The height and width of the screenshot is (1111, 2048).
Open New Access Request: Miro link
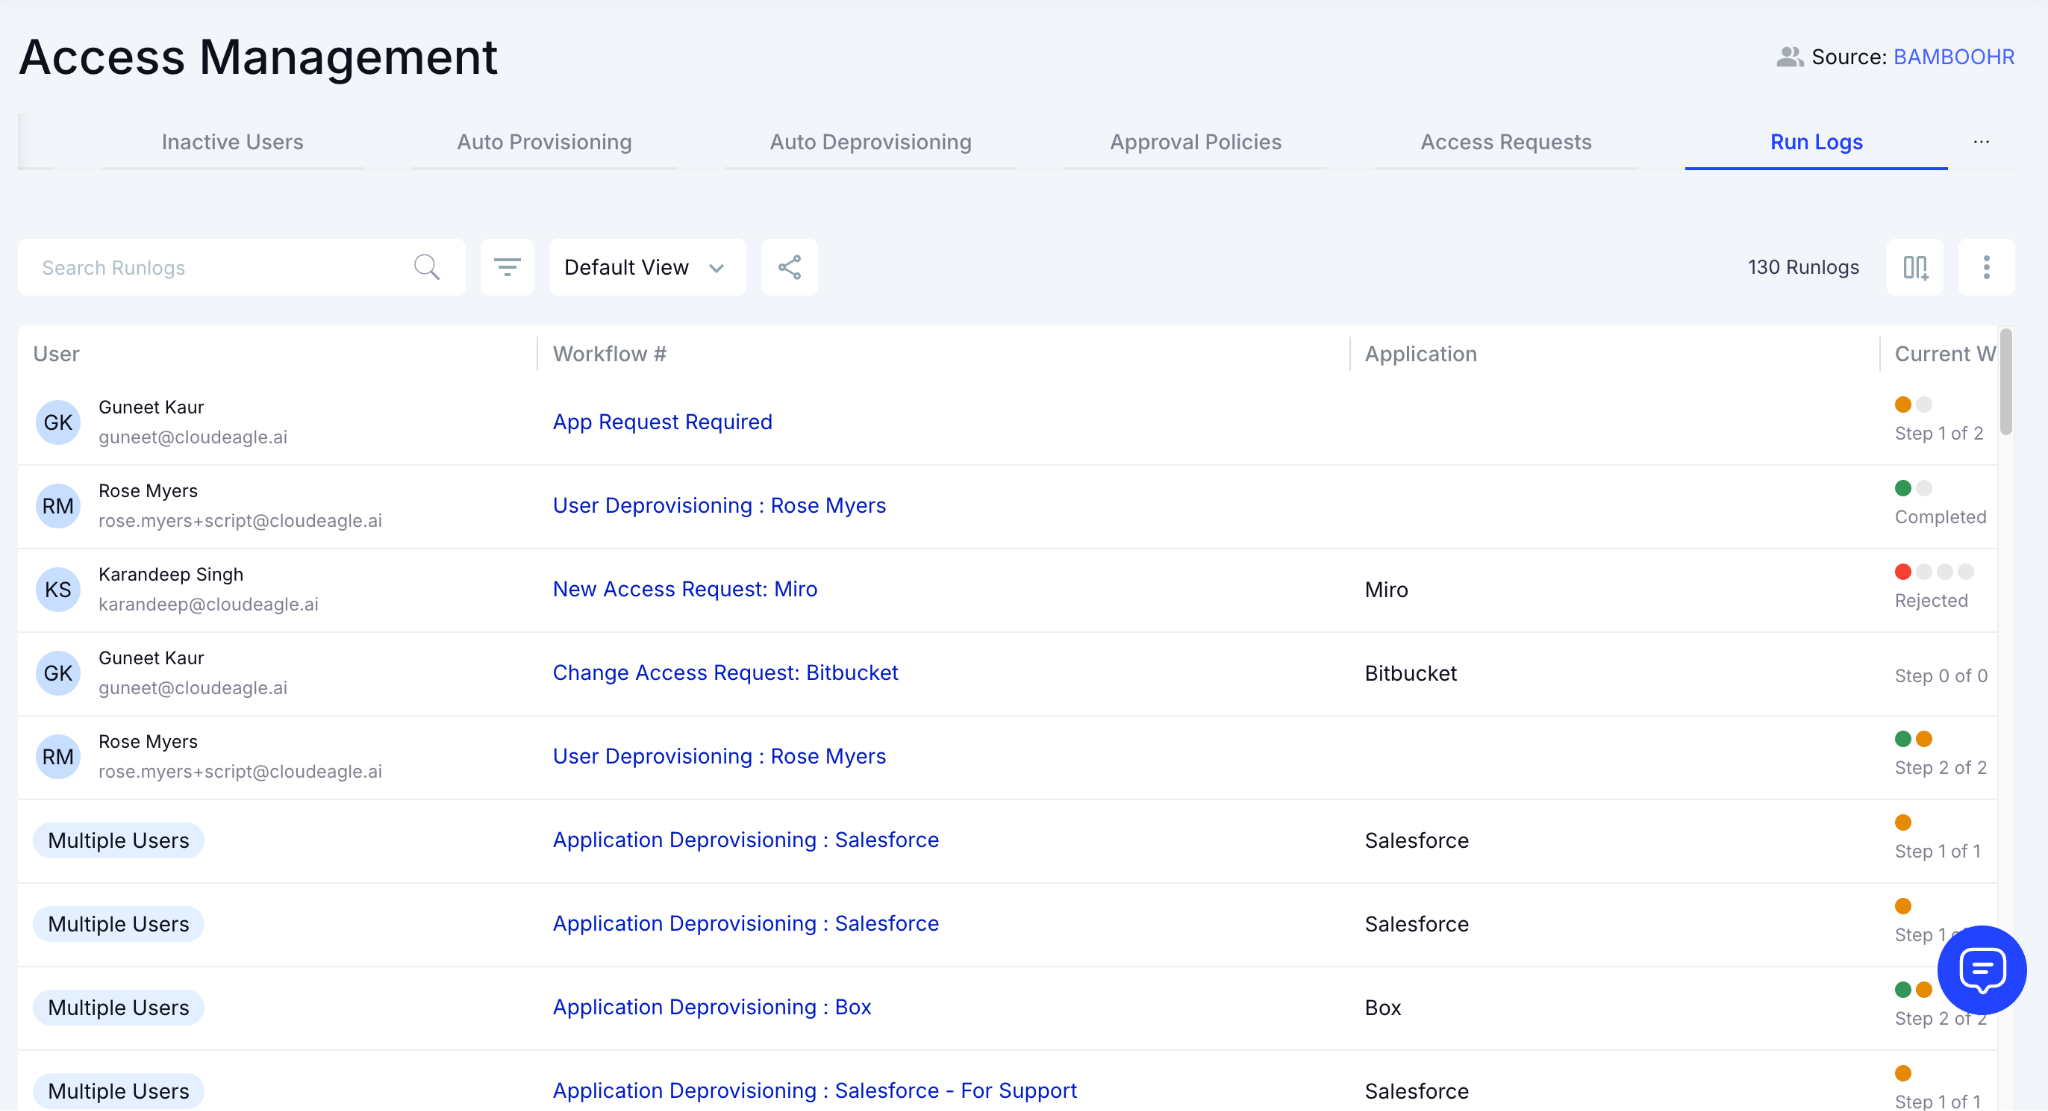pos(685,589)
